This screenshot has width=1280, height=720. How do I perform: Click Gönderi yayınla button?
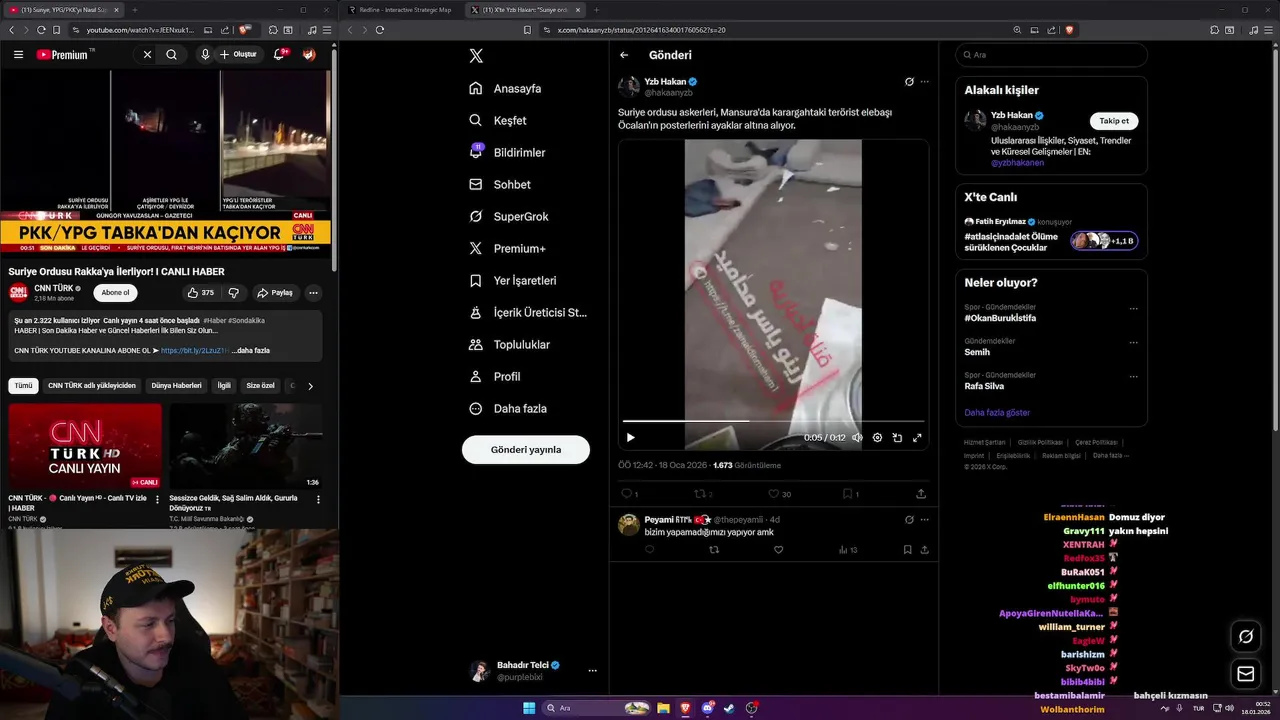(x=526, y=449)
